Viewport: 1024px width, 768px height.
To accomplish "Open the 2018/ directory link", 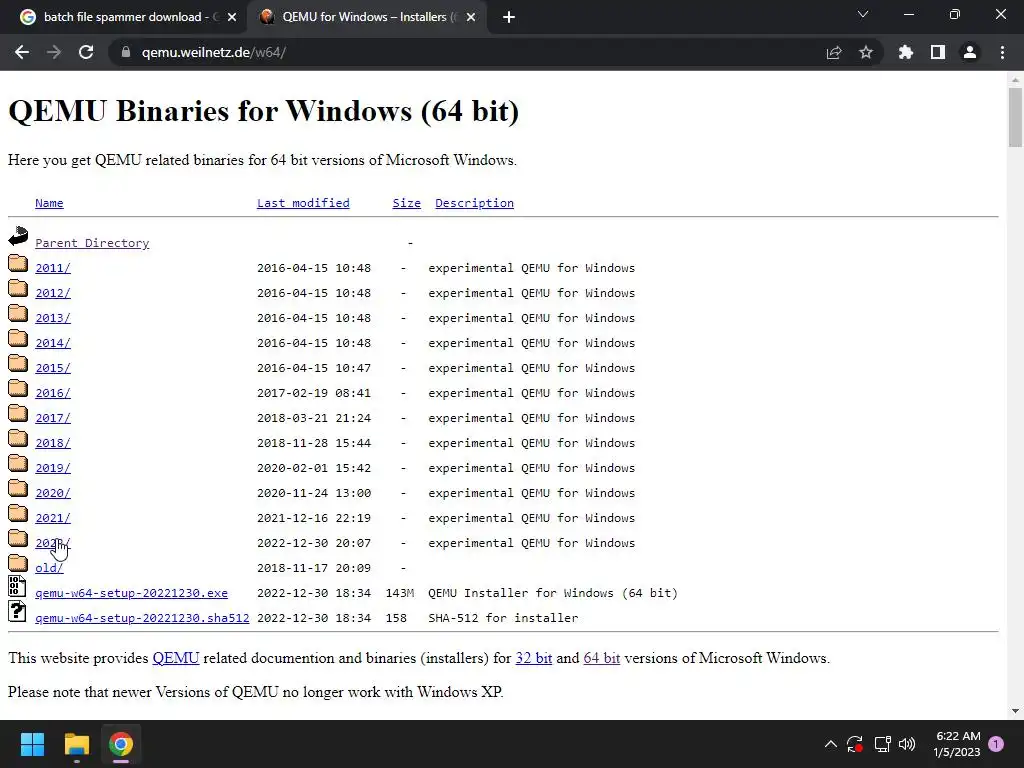I will click(53, 443).
